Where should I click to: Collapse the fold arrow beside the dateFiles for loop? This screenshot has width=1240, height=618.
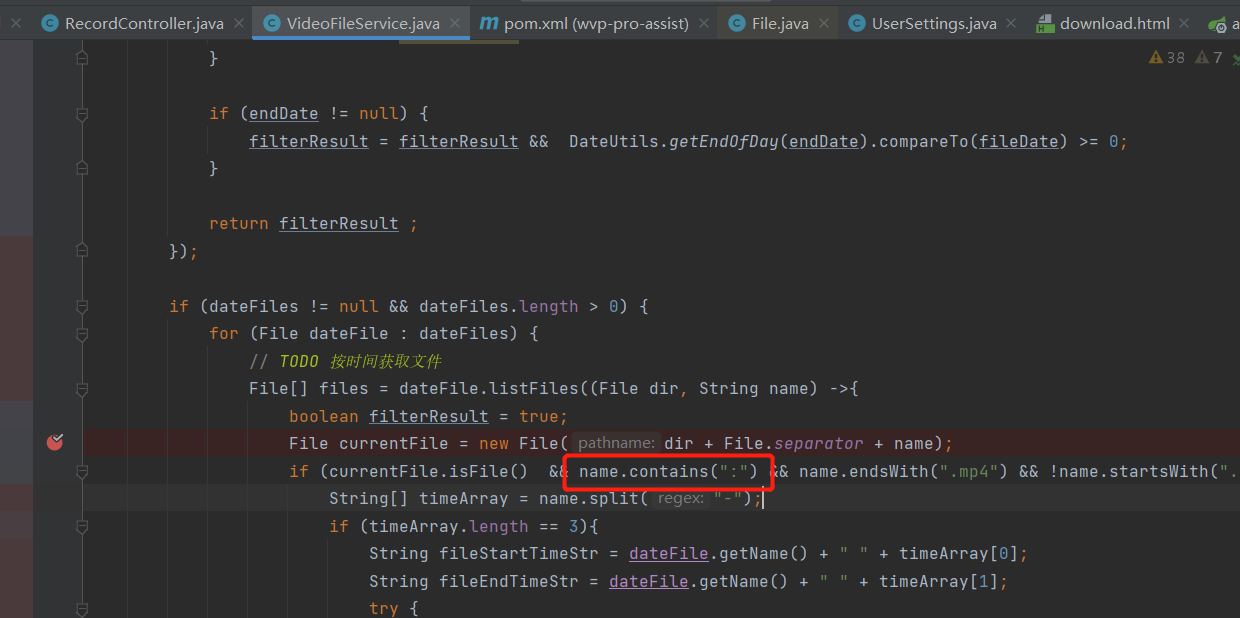coord(82,333)
